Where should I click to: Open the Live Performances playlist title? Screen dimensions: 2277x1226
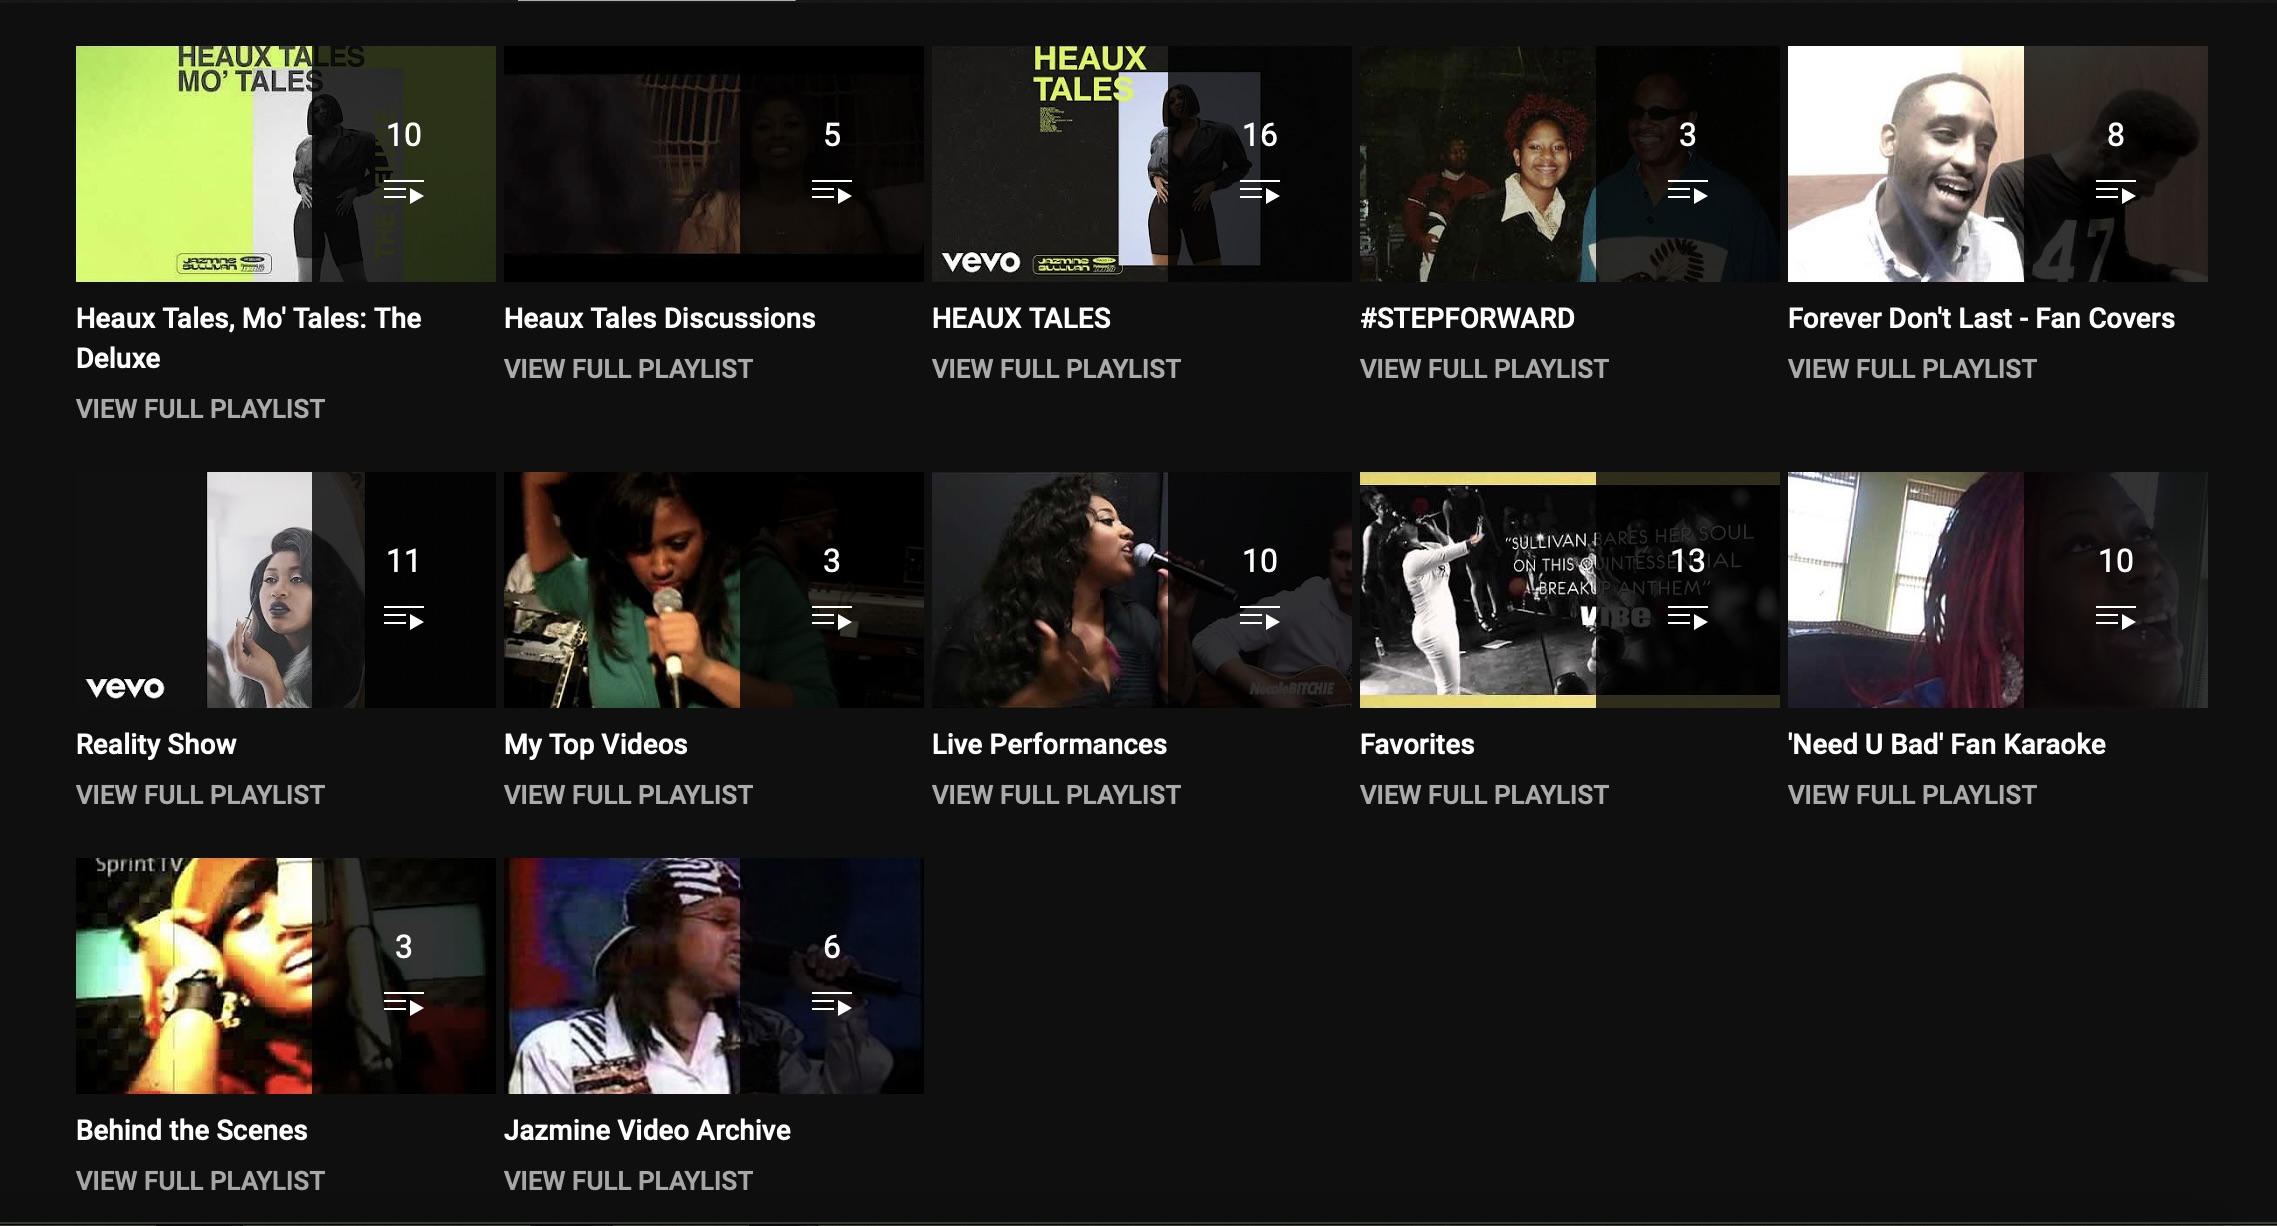1049,744
